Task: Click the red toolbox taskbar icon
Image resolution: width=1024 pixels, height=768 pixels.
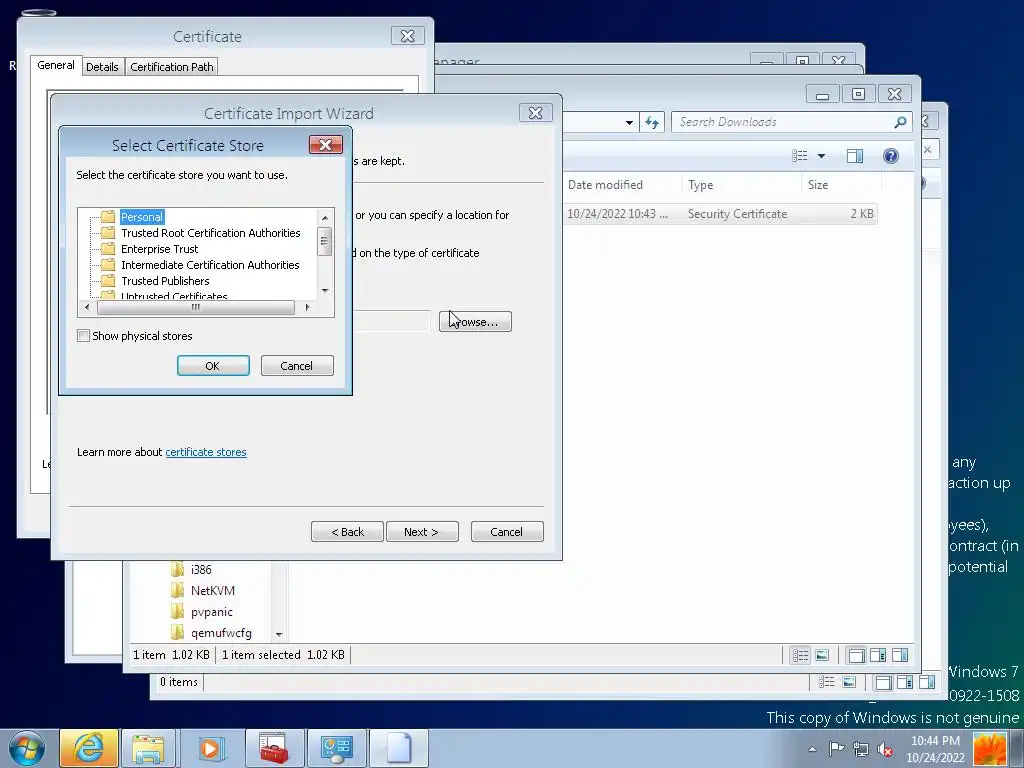Action: click(274, 748)
